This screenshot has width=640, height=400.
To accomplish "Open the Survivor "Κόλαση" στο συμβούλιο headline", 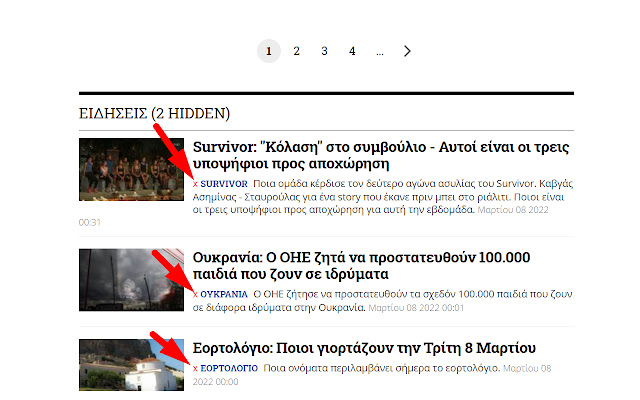I will (381, 155).
